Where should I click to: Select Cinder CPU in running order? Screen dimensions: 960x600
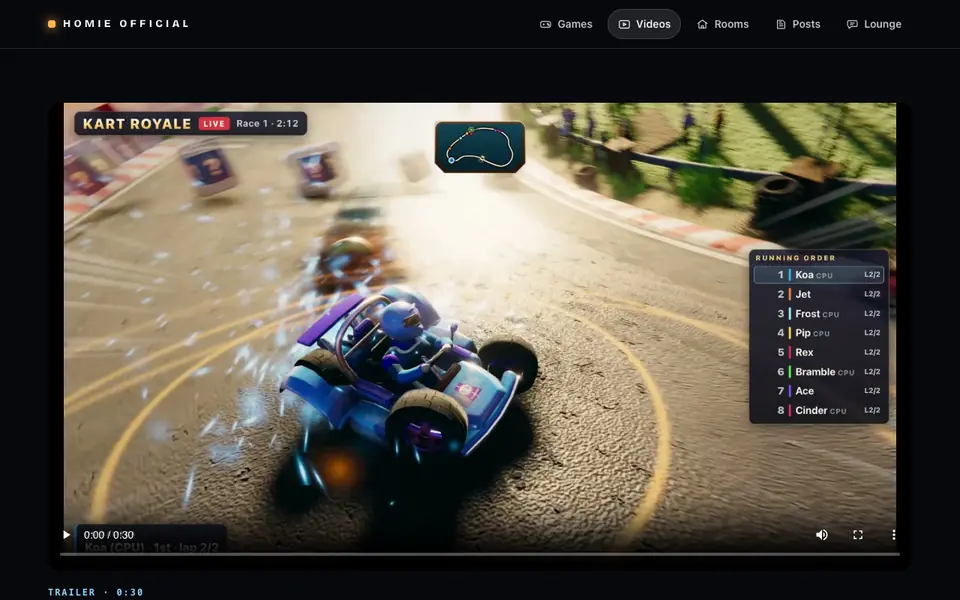coord(819,411)
